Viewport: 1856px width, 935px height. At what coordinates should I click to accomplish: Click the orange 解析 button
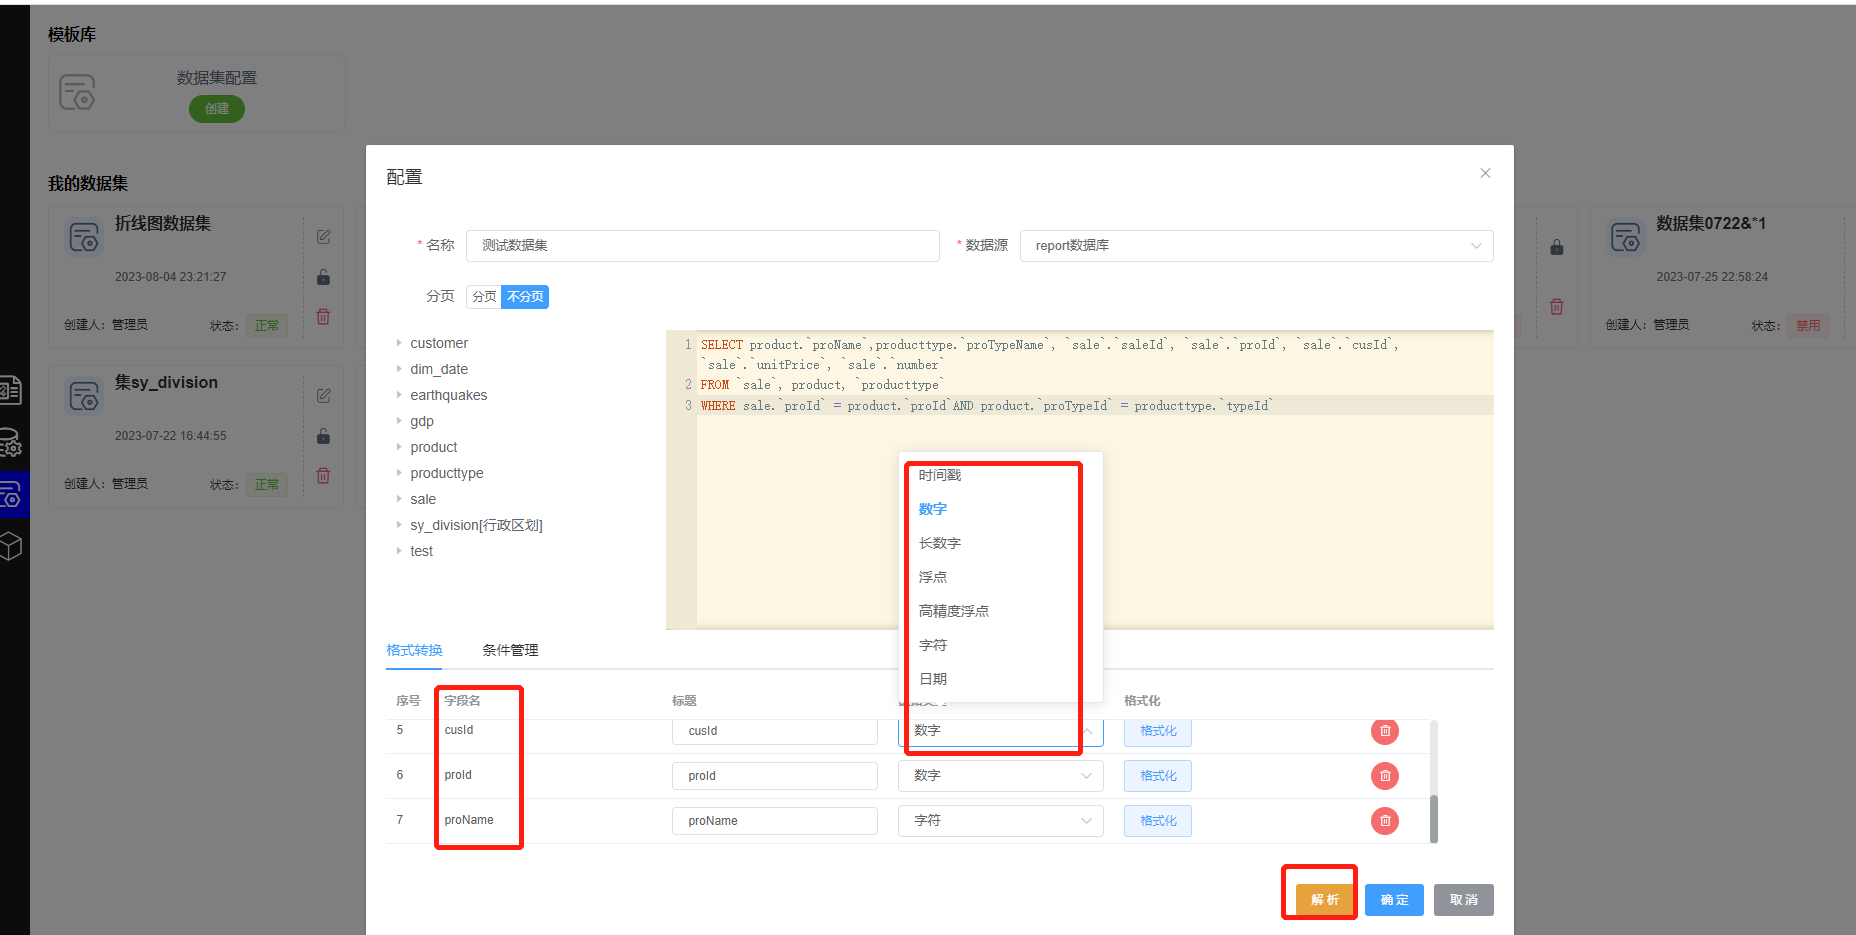coord(1324,900)
